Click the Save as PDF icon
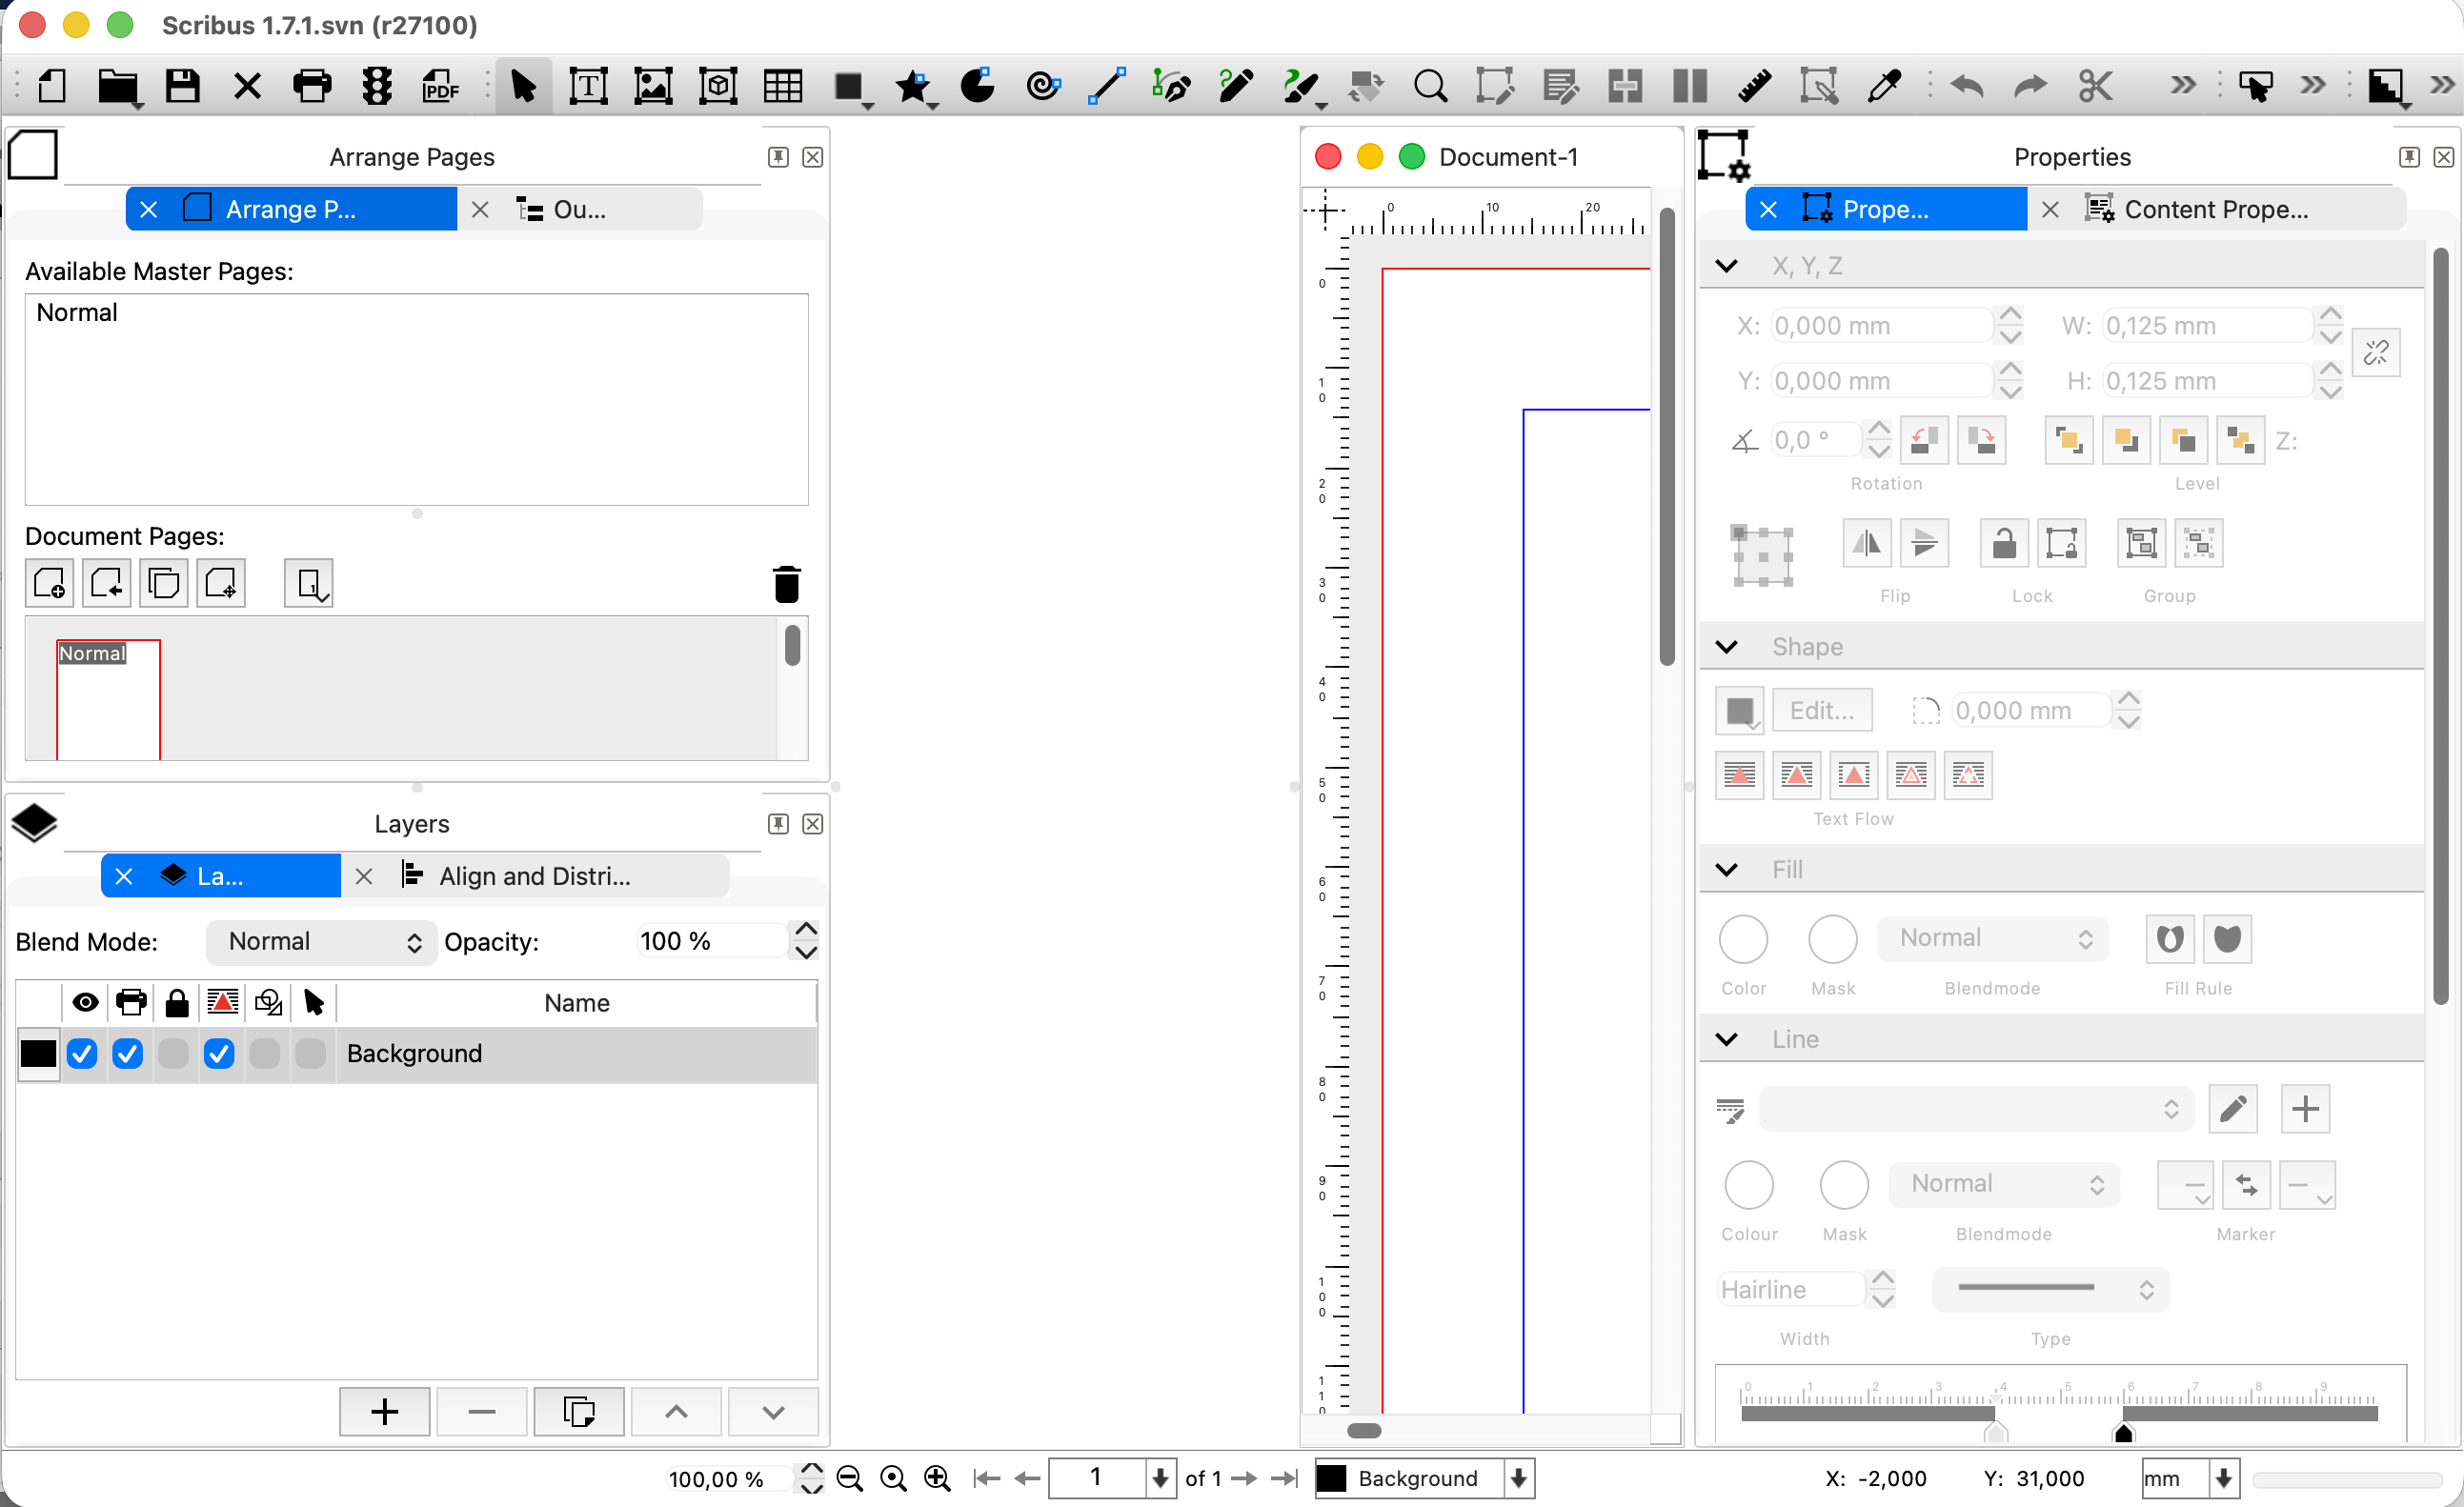This screenshot has width=2464, height=1507. [x=440, y=87]
